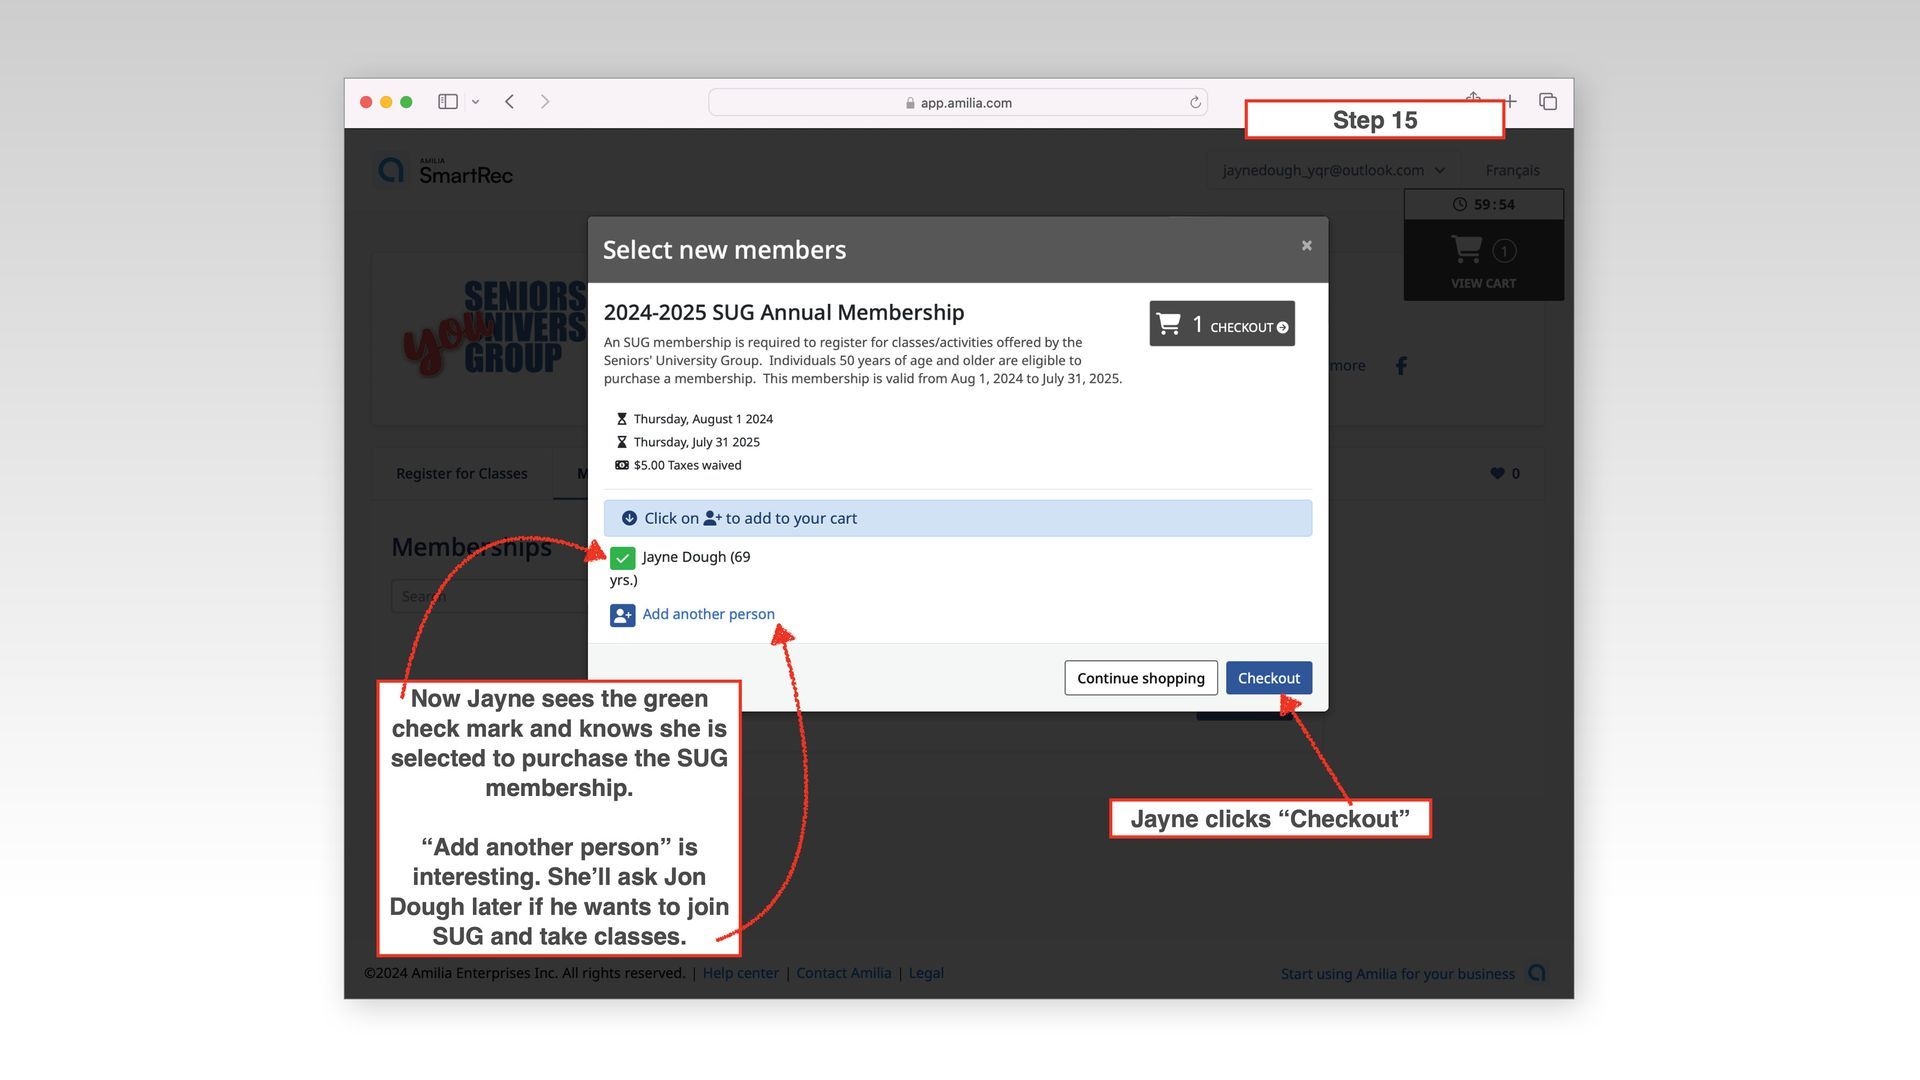Click the cart 1 CHECKOUT button
The width and height of the screenshot is (1920, 1080).
pyautogui.click(x=1222, y=324)
